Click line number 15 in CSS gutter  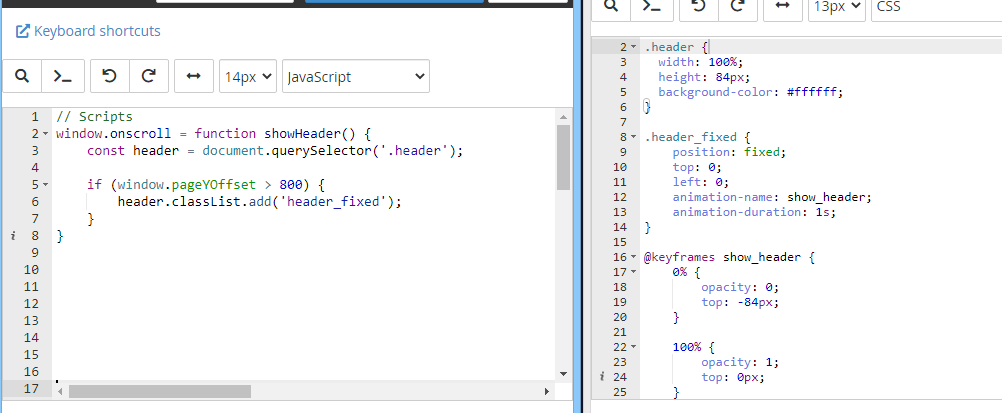(x=619, y=242)
